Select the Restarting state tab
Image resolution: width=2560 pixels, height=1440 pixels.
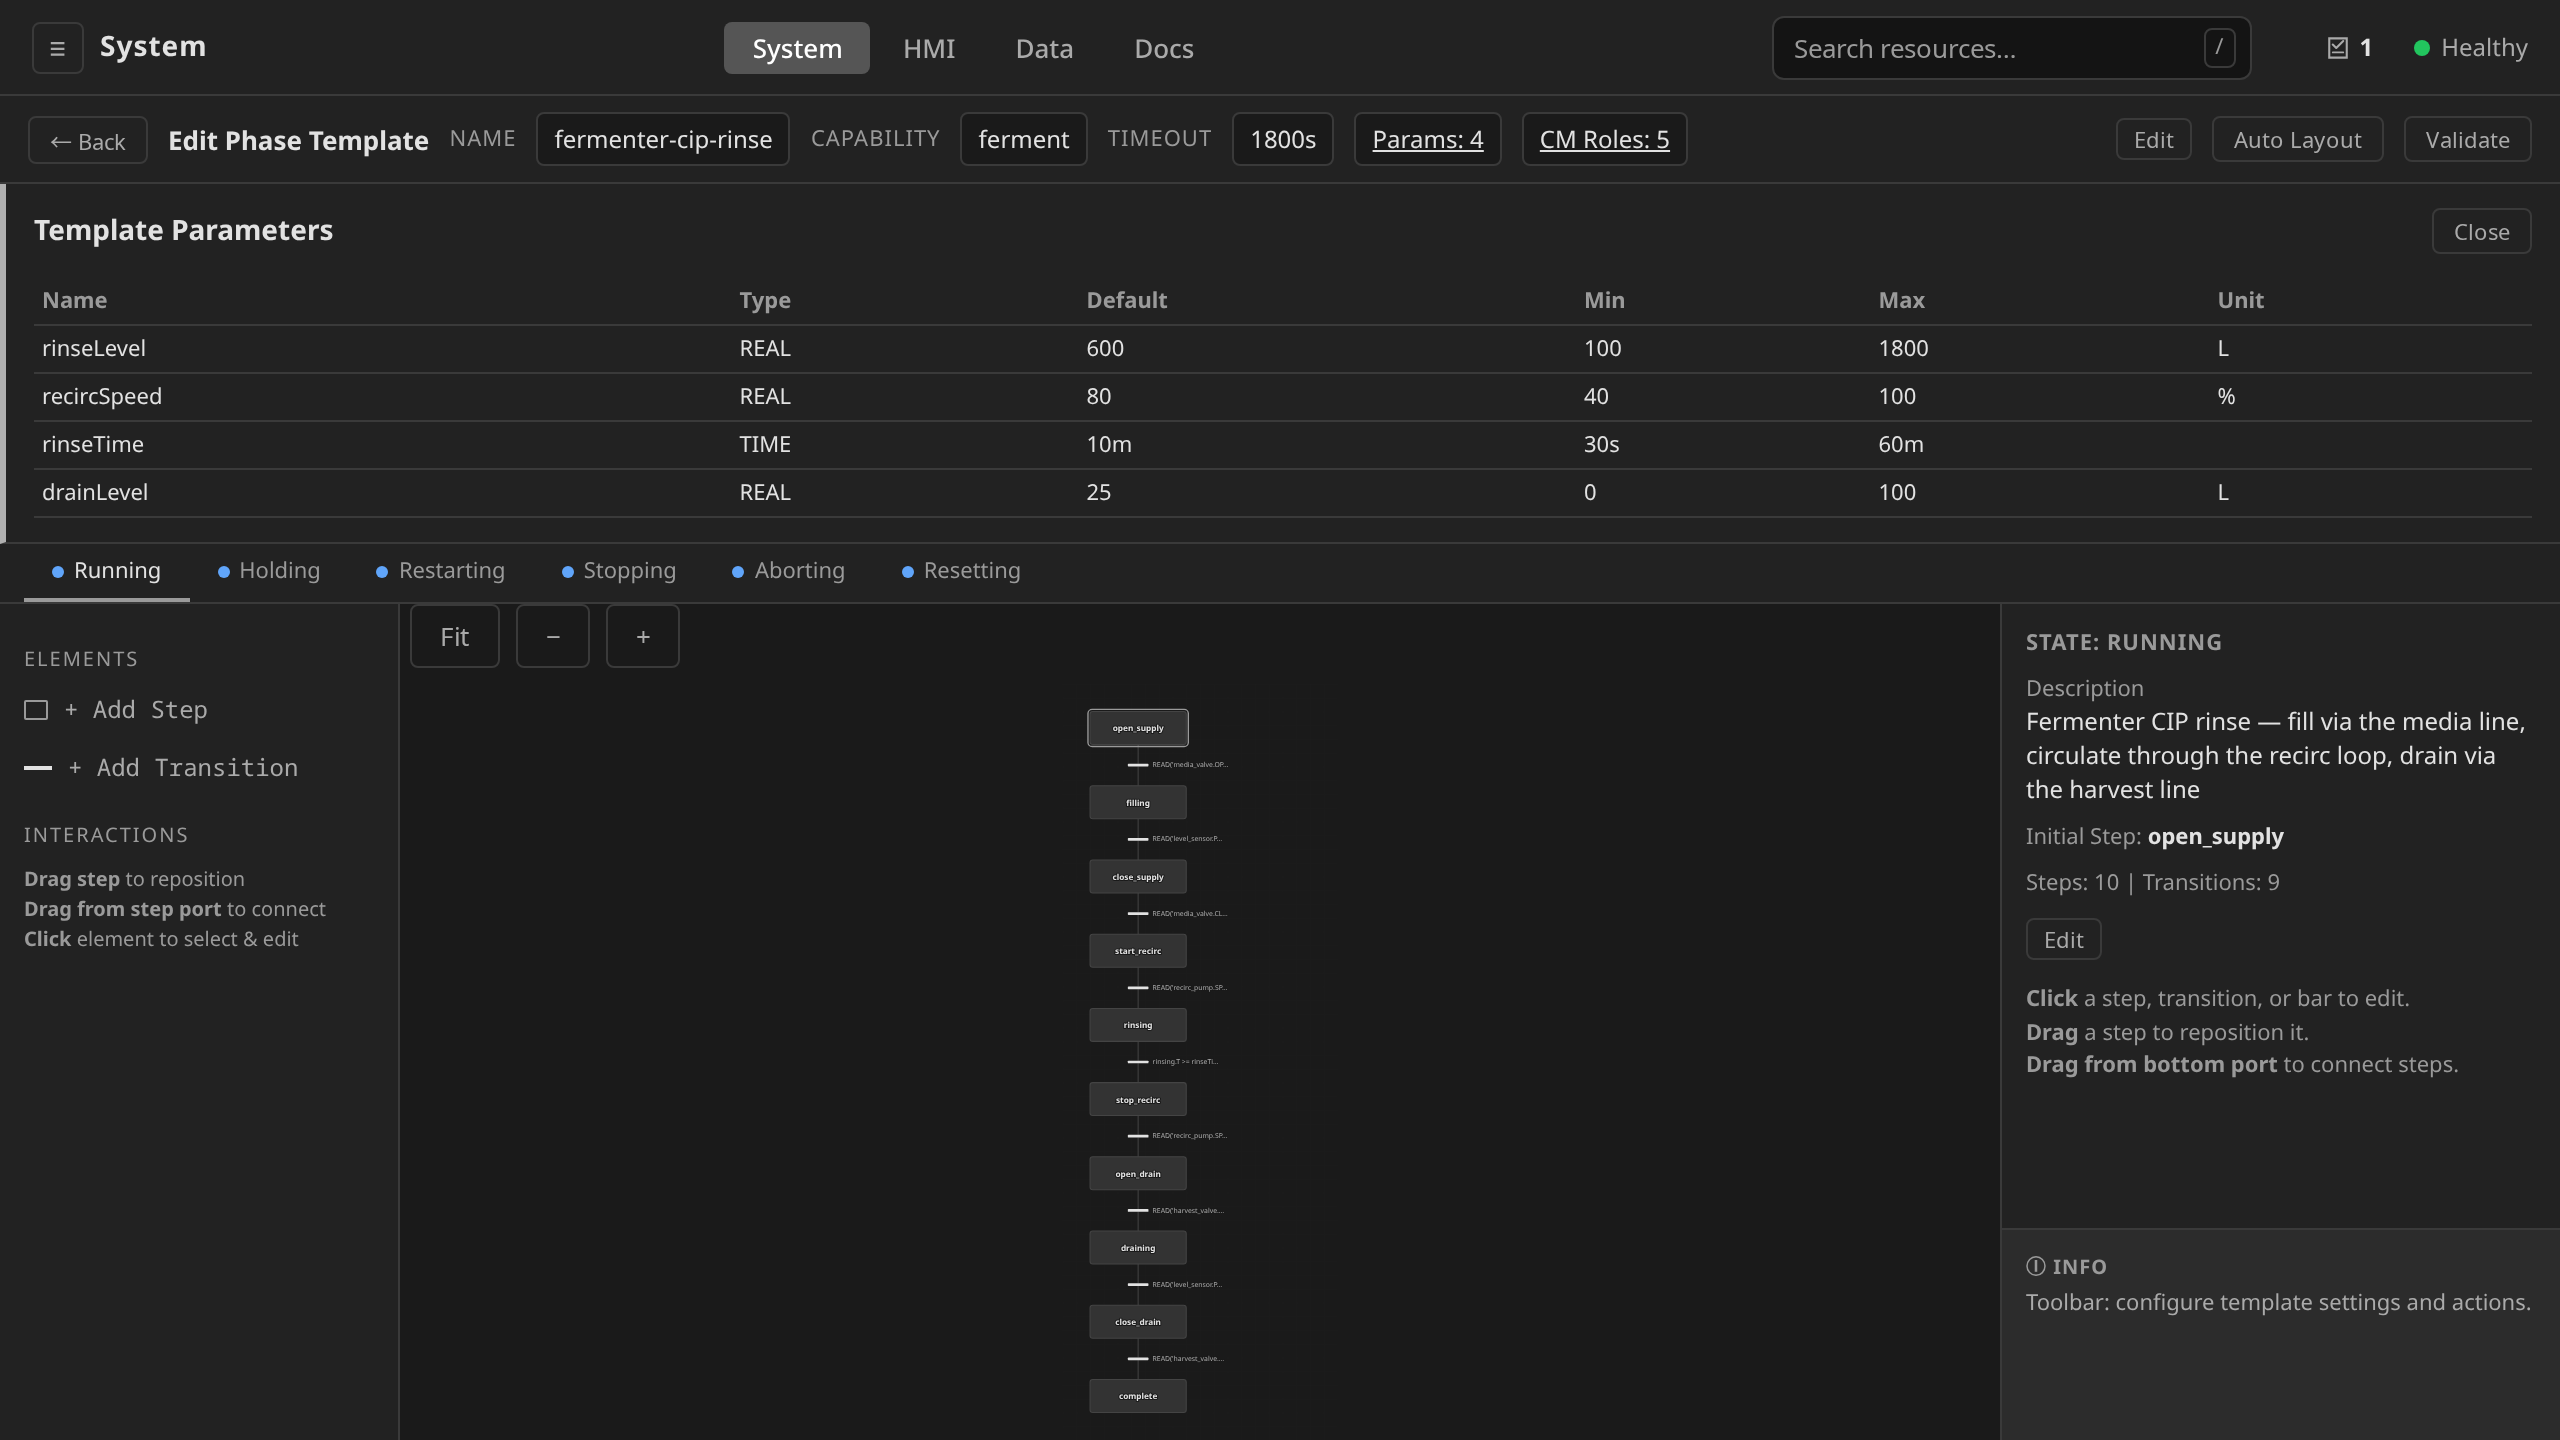pos(440,571)
